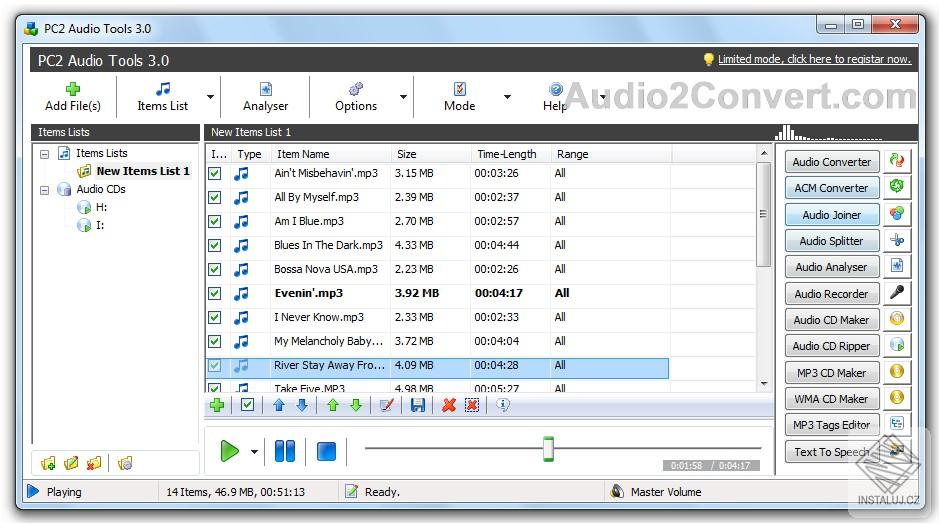Expand the Options dropdown arrow
Image resolution: width=939 pixels, height=527 pixels.
[x=403, y=96]
